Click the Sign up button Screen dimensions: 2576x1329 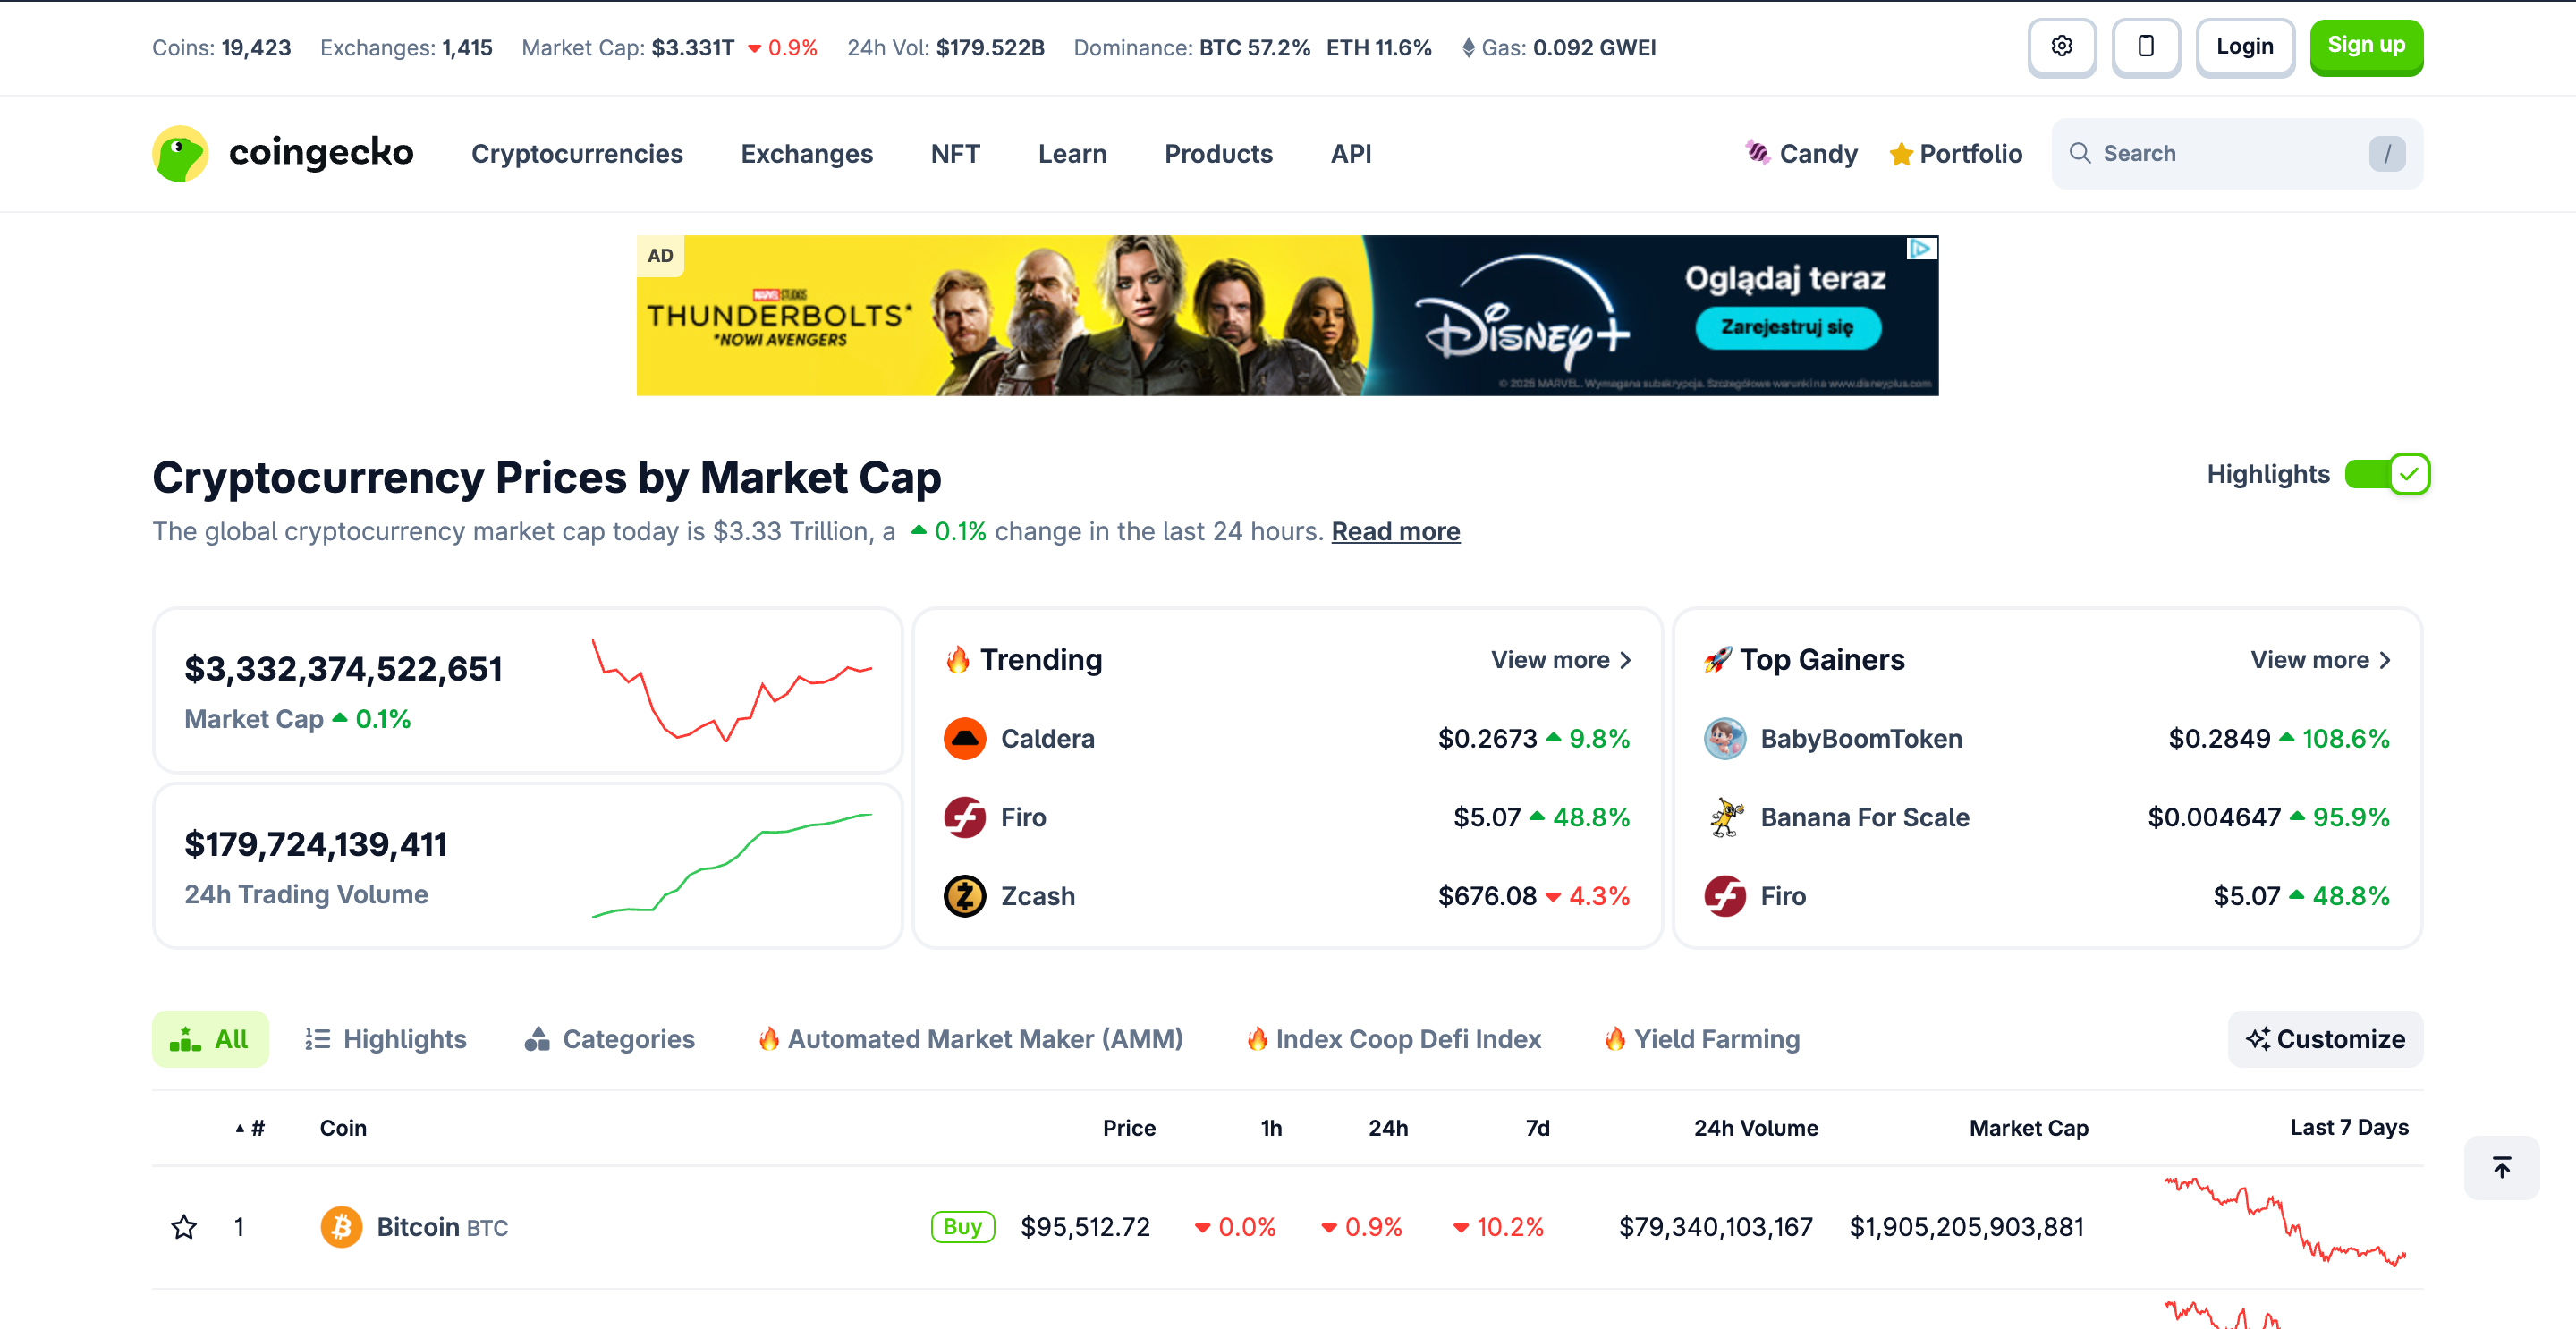click(2366, 46)
